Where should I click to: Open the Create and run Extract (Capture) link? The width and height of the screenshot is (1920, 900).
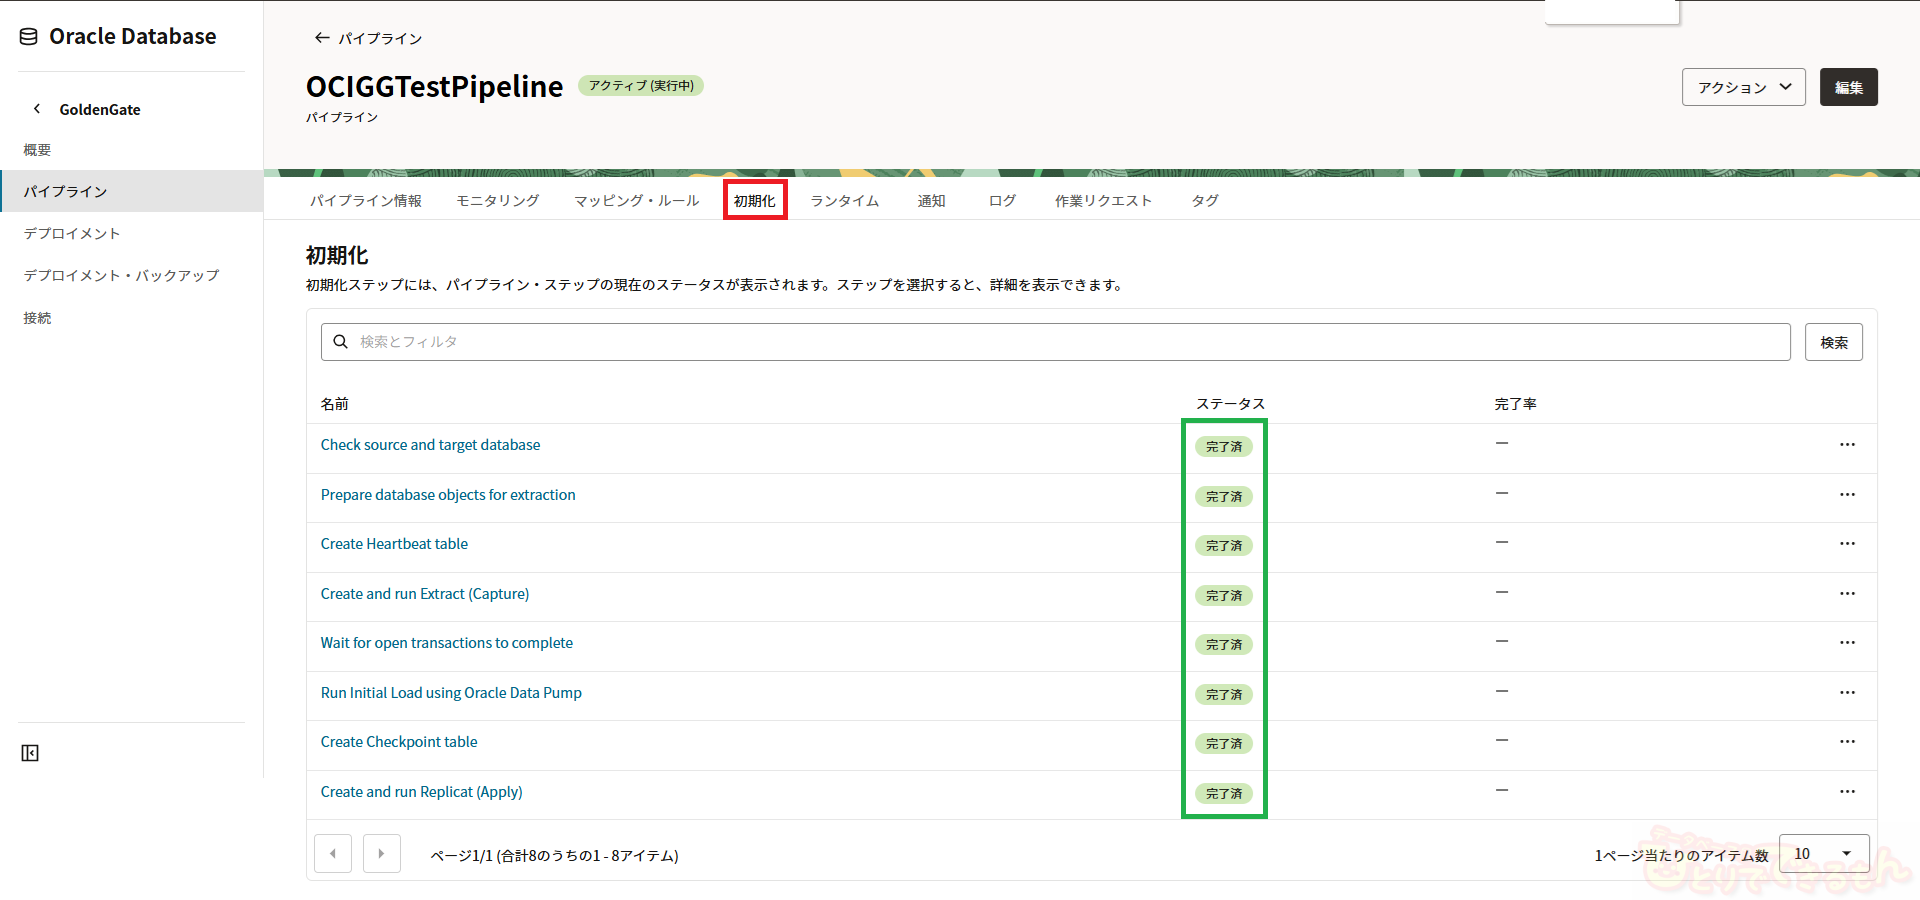[x=424, y=594]
